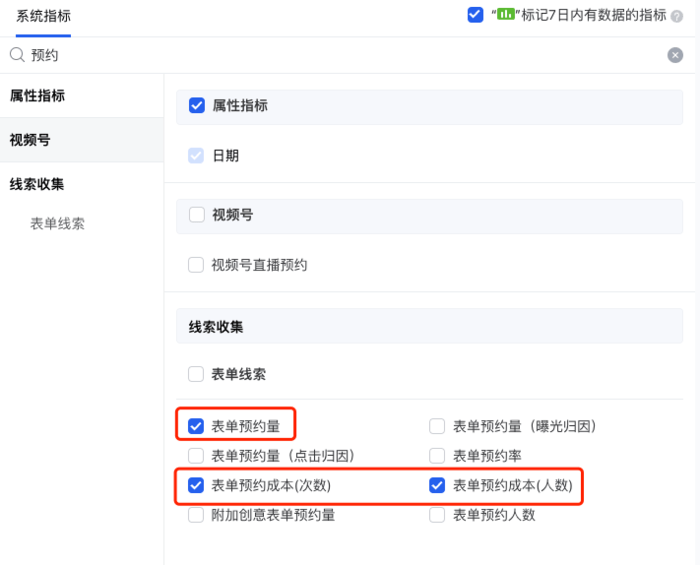
Task: Uncheck the 表单预约量 metric
Action: (197, 427)
